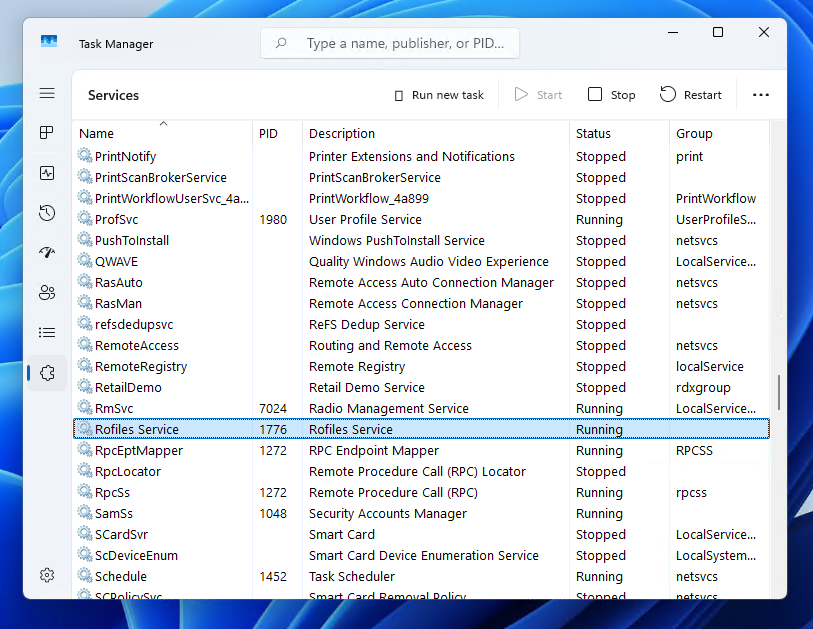813x629 pixels.
Task: Open the Startup apps page icon
Action: point(47,253)
